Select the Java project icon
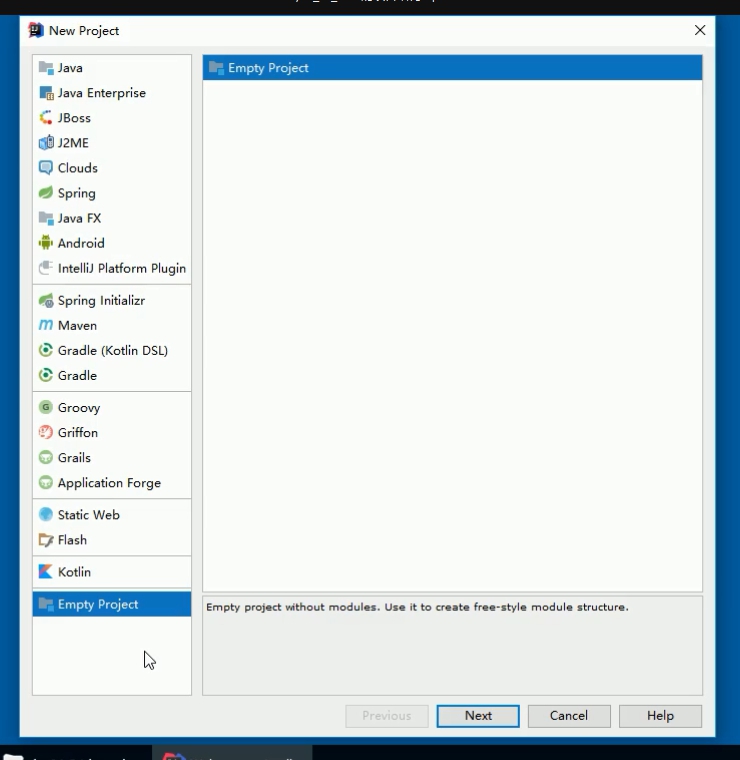This screenshot has width=740, height=760. (46, 68)
